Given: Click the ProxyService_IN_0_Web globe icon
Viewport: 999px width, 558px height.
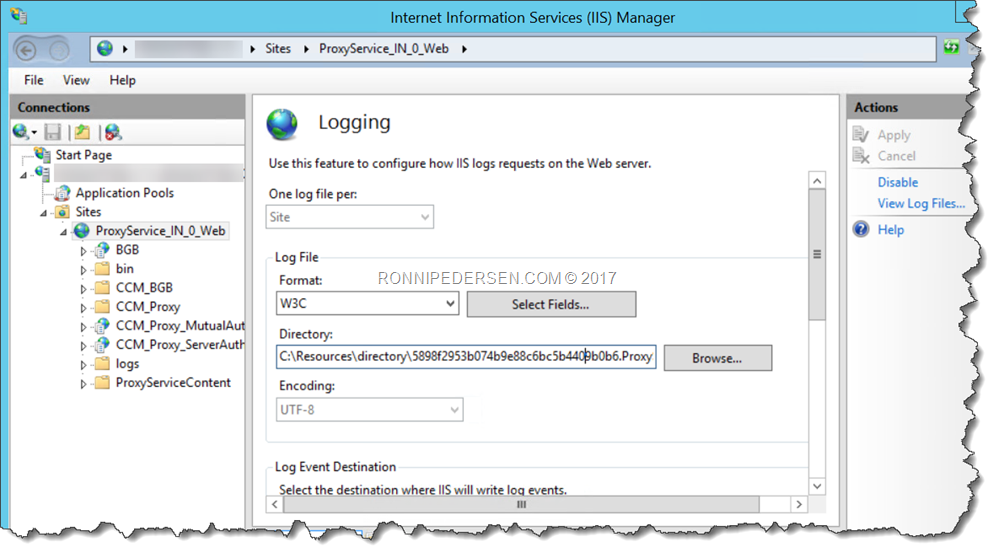Looking at the screenshot, I should (82, 231).
